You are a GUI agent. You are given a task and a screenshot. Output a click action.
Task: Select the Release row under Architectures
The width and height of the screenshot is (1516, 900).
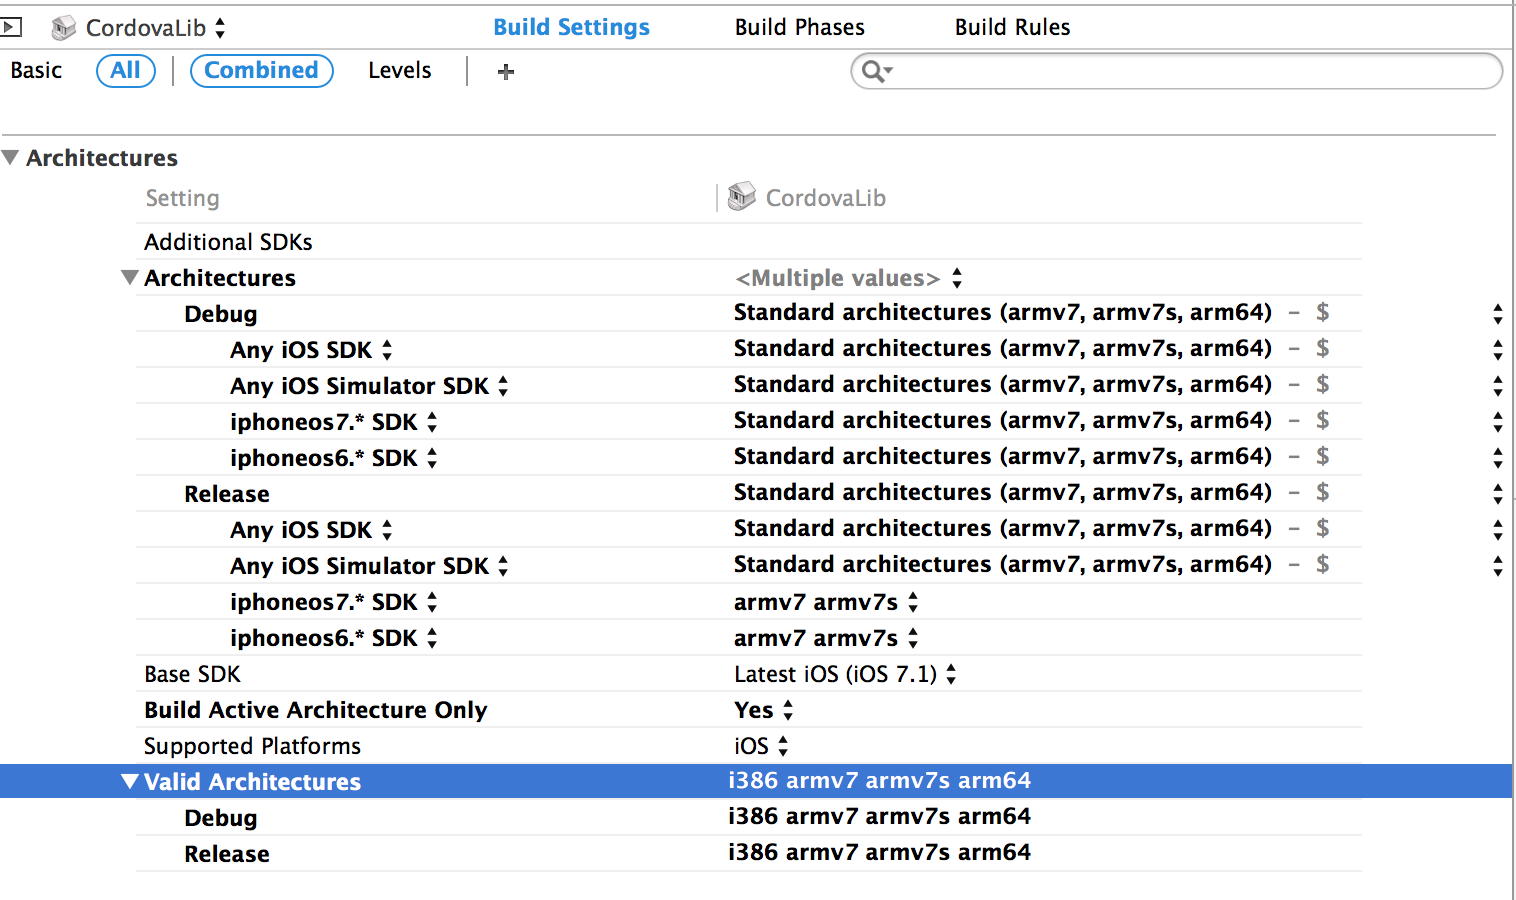click(x=749, y=493)
